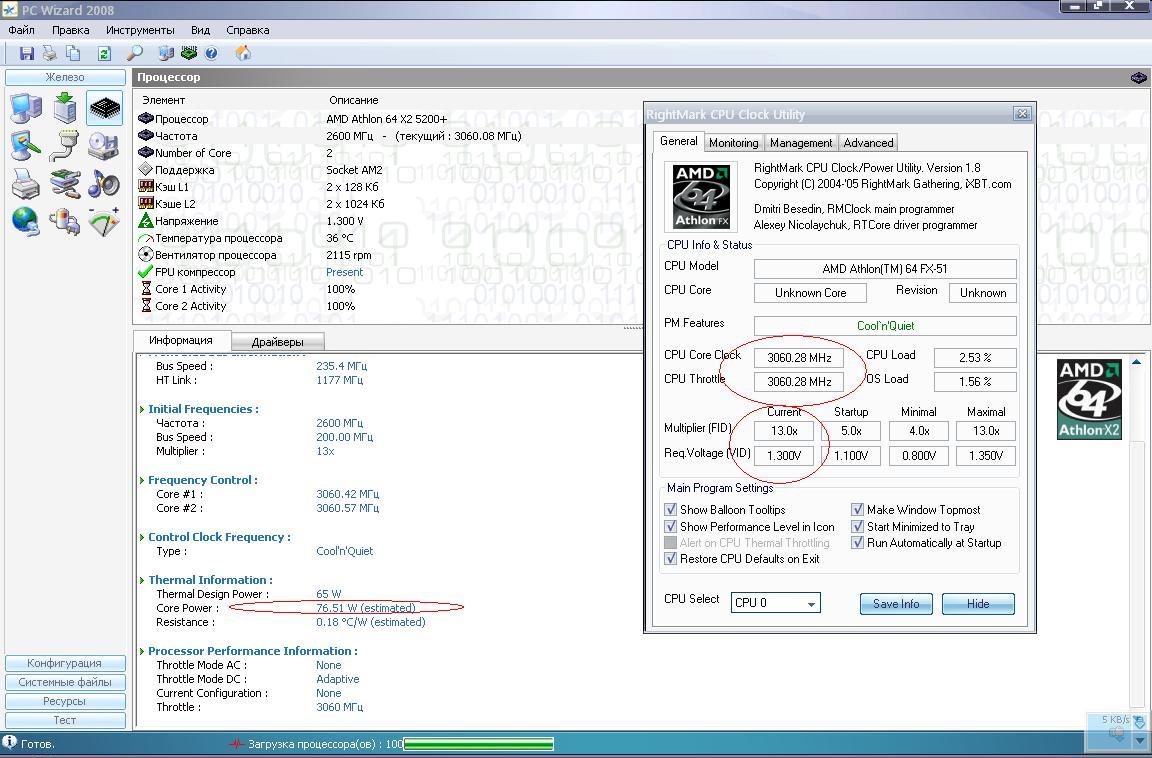Viewport: 1152px width, 758px height.
Task: Click the AMD Athlon X2 logo image
Action: (x=1090, y=399)
